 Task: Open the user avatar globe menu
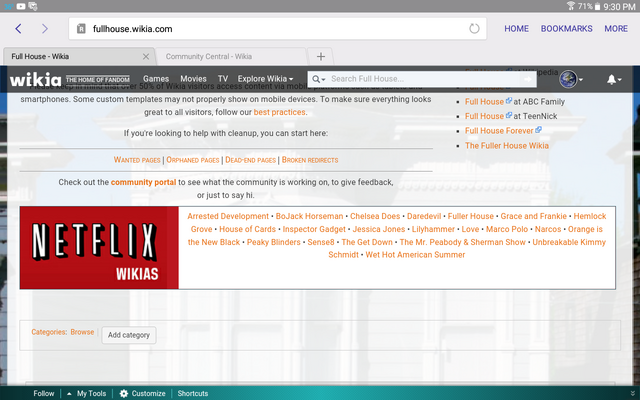[570, 79]
